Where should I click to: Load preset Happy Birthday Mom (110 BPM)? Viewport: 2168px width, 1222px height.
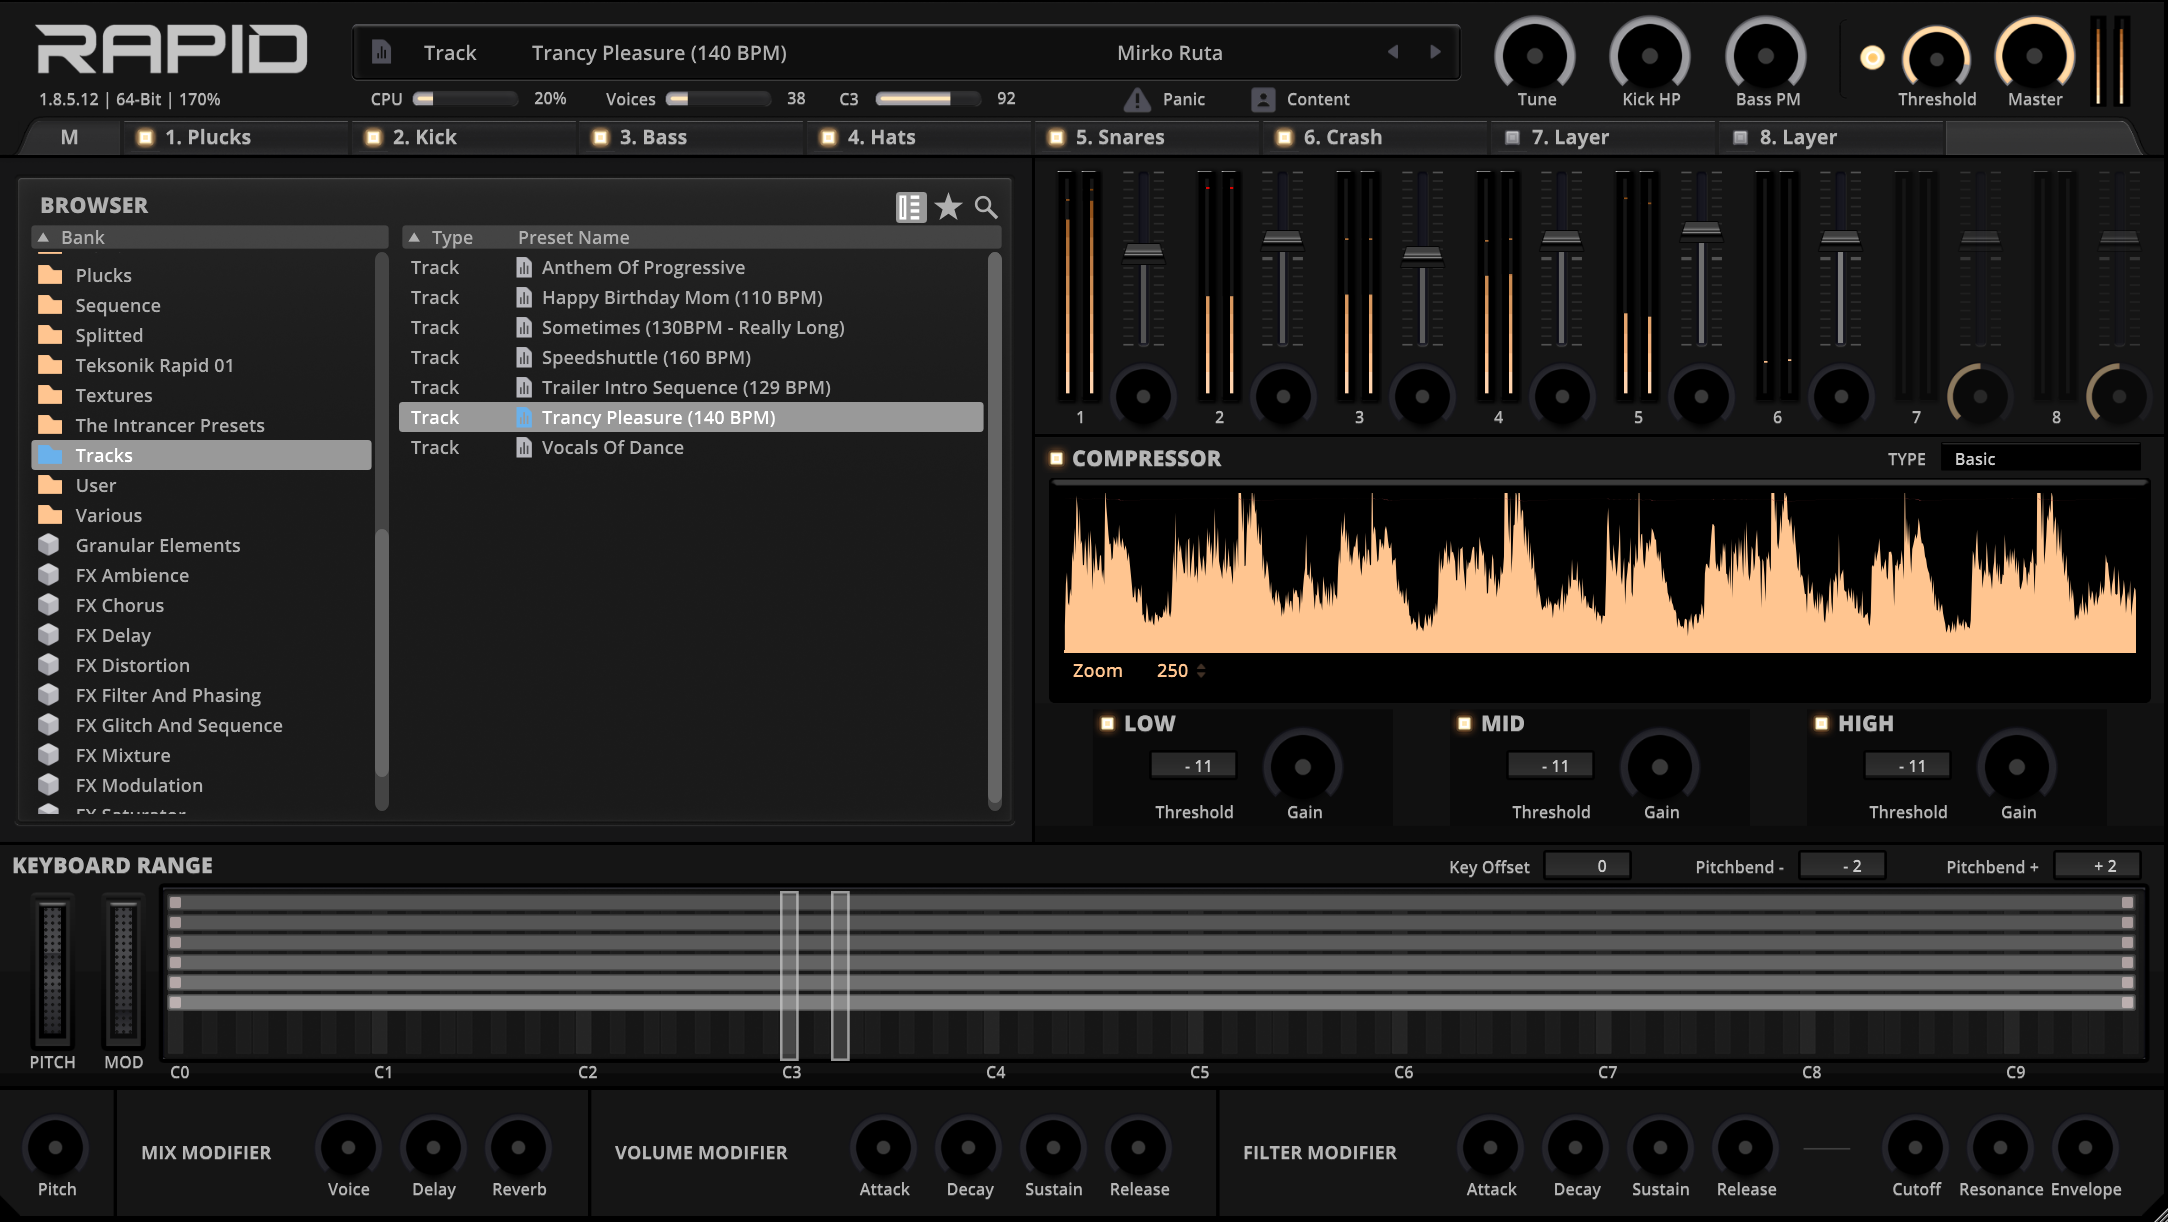point(691,297)
